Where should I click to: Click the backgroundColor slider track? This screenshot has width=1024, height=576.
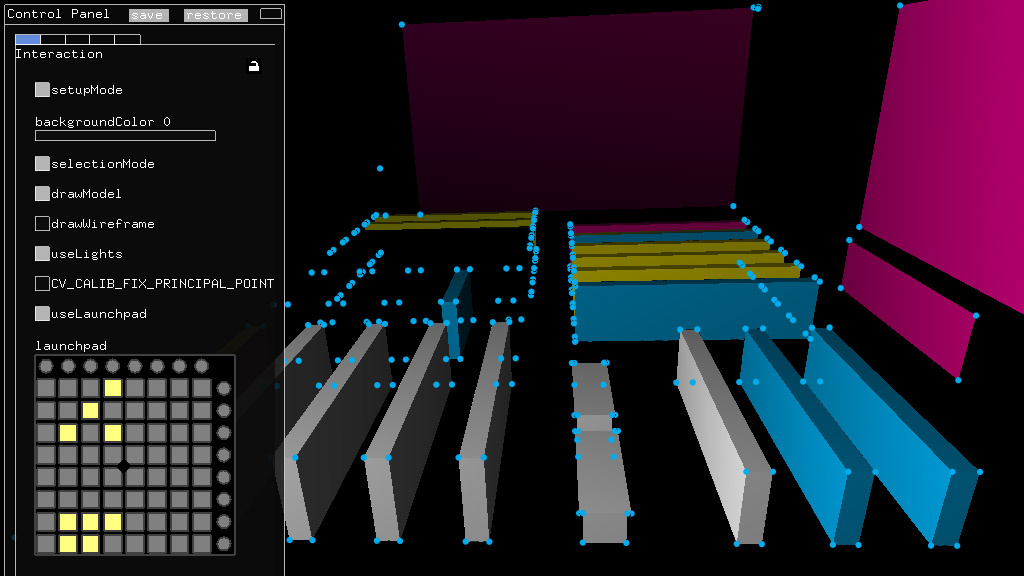pyautogui.click(x=125, y=136)
